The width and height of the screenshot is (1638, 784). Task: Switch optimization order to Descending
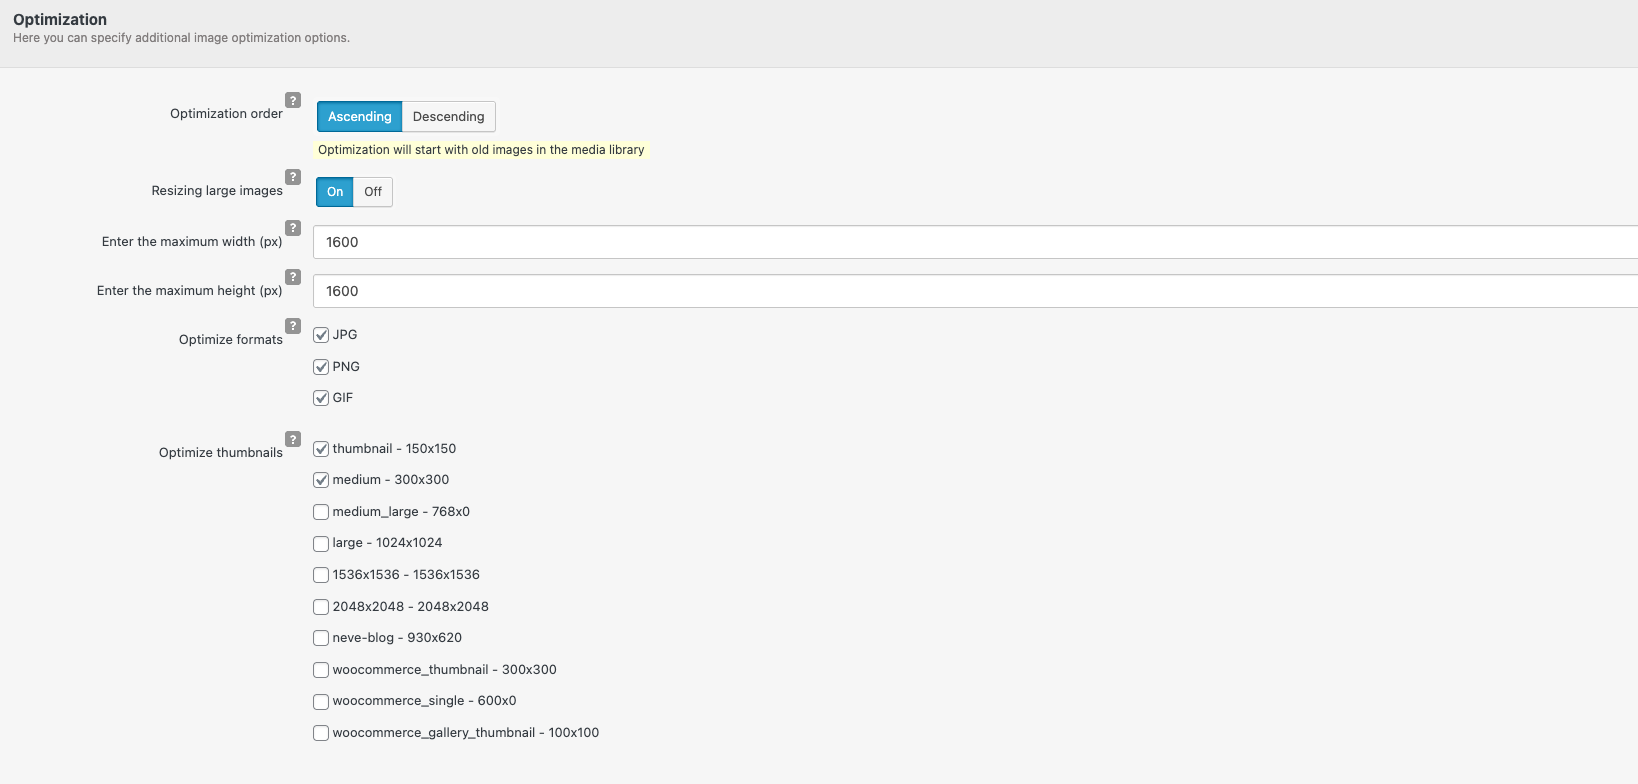[x=448, y=116]
